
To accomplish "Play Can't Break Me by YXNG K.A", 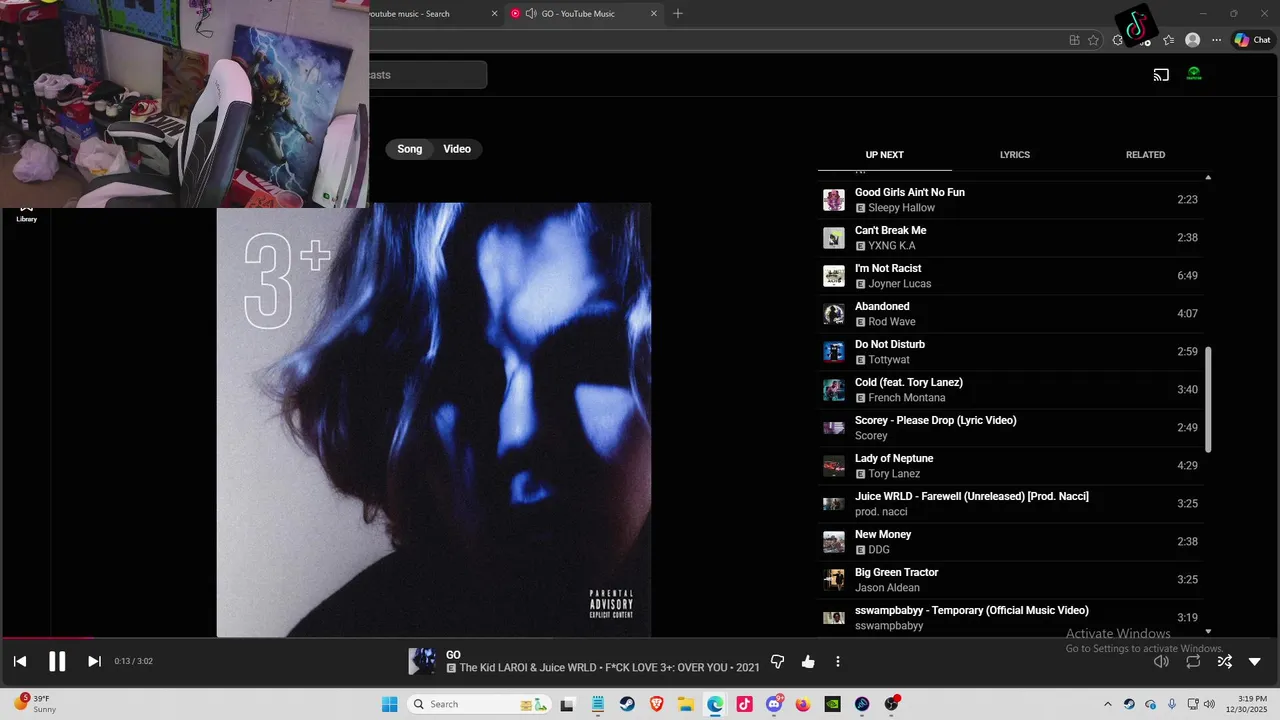I will point(1010,238).
